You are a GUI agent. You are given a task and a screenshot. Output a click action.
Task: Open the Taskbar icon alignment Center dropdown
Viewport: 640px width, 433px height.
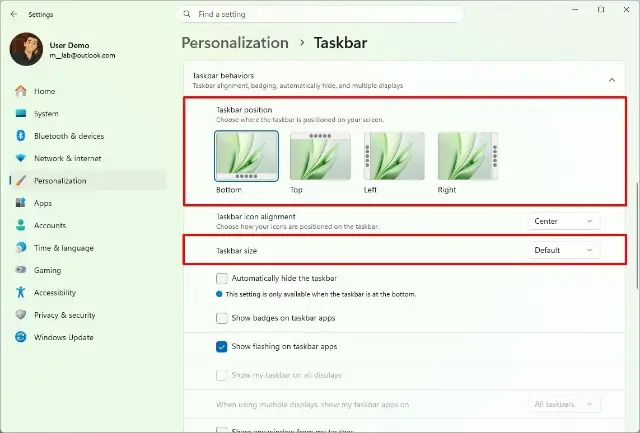click(564, 221)
